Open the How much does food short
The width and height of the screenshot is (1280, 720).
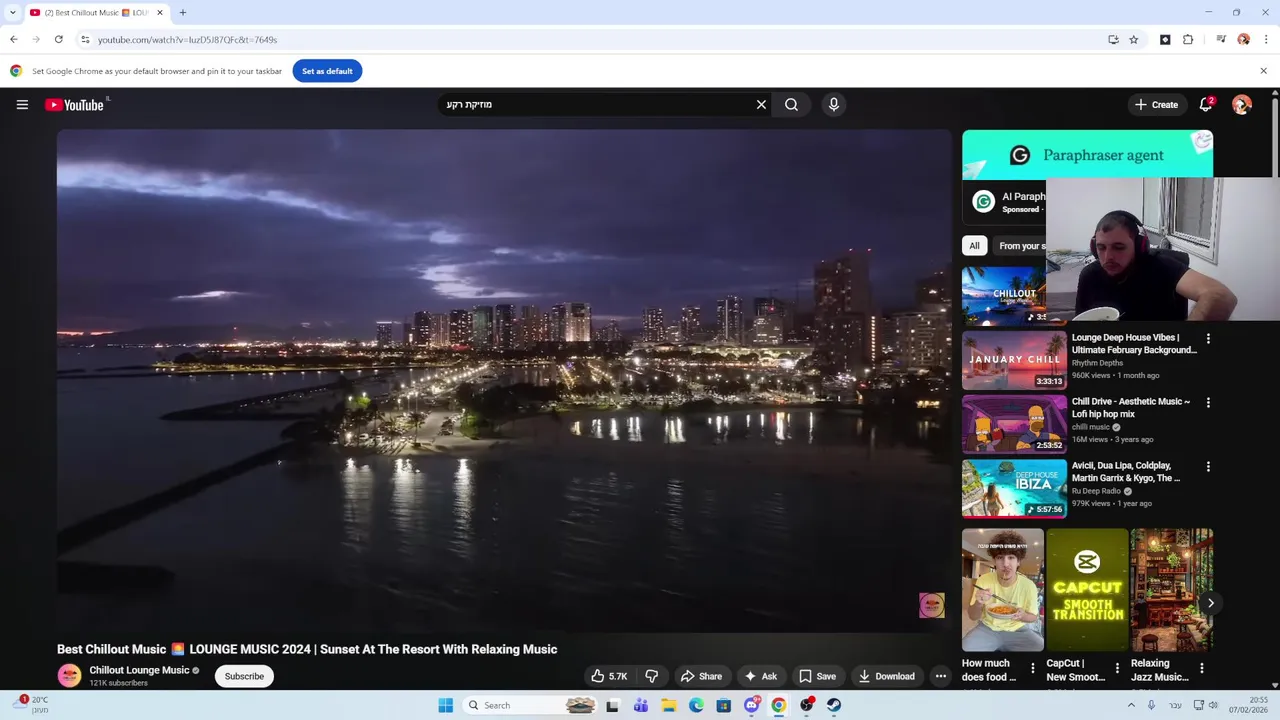(1002, 590)
